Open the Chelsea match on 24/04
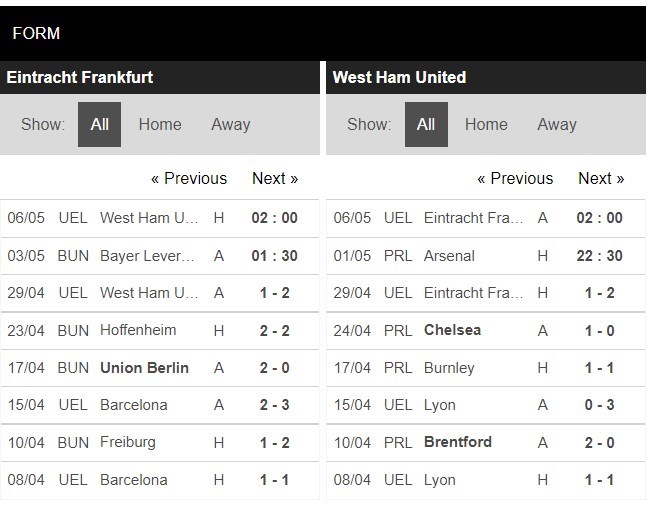The height and width of the screenshot is (508, 654). pyautogui.click(x=452, y=330)
